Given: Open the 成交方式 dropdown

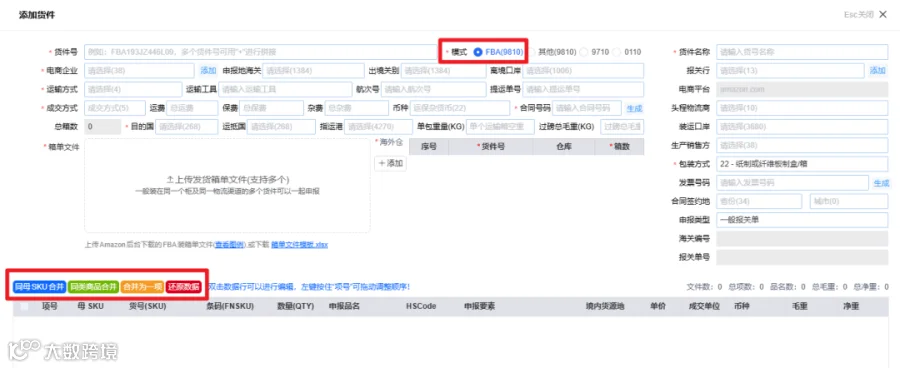Looking at the screenshot, I should [114, 108].
